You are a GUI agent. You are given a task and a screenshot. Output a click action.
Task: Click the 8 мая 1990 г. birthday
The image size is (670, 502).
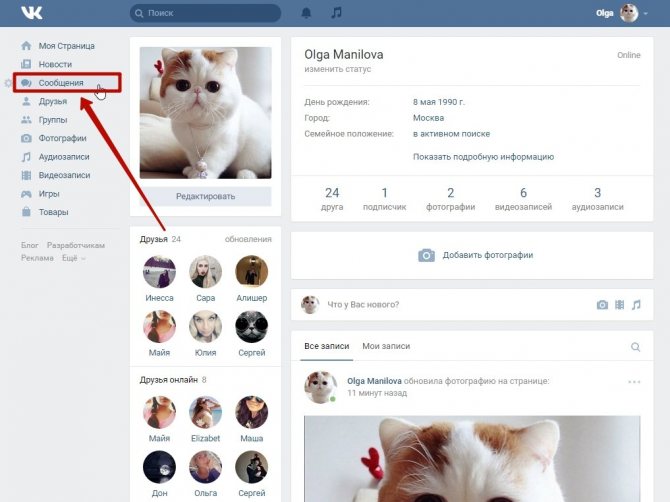coord(439,102)
